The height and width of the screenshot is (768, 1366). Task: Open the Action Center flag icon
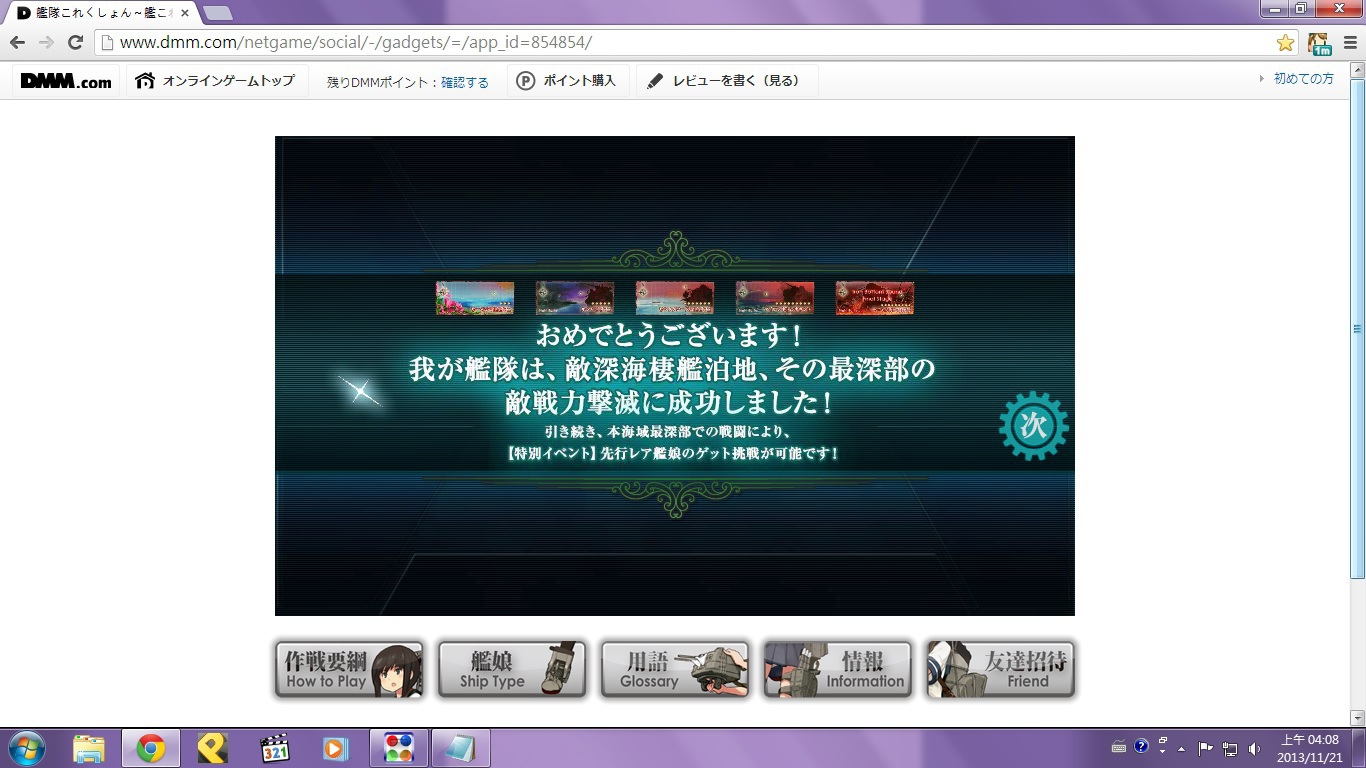[1206, 748]
